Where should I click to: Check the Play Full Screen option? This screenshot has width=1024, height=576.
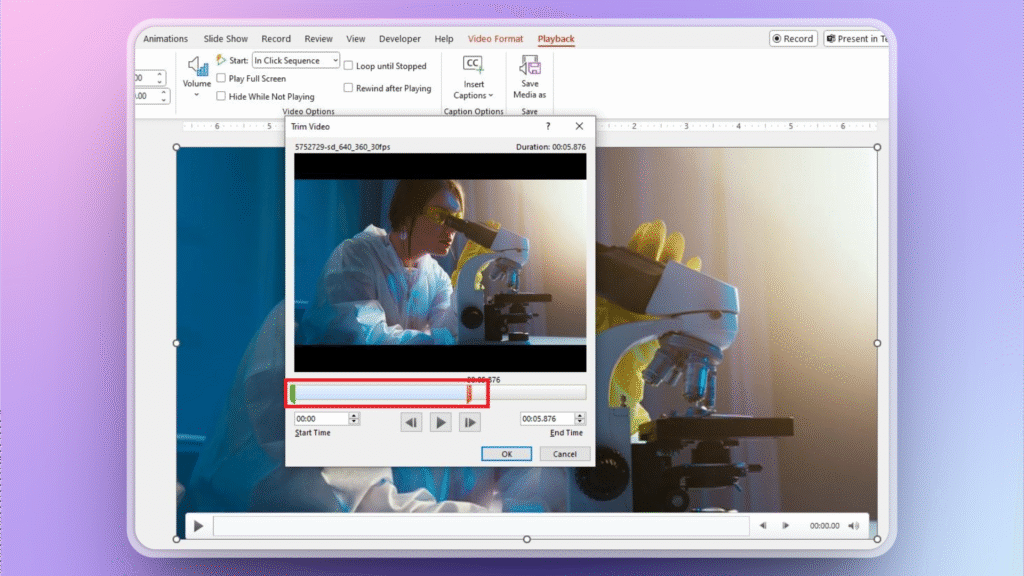click(x=221, y=78)
